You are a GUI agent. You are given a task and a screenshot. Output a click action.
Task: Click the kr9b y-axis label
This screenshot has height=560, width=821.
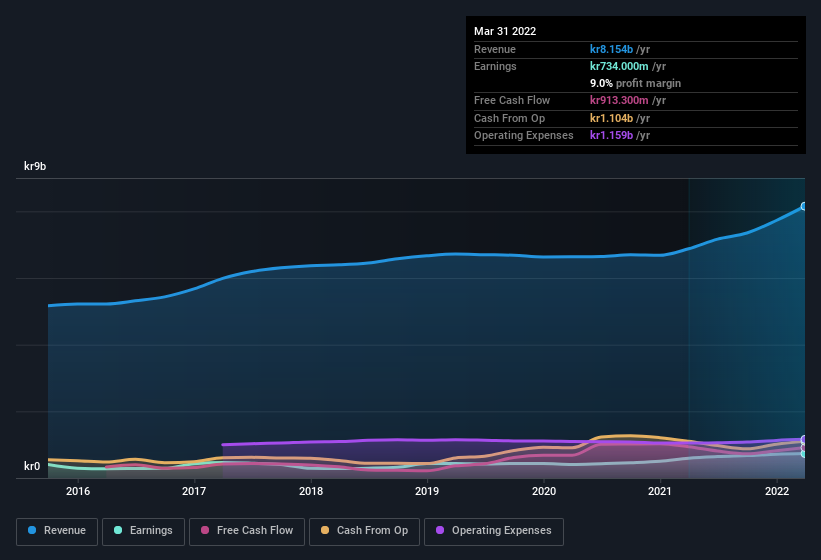click(36, 167)
